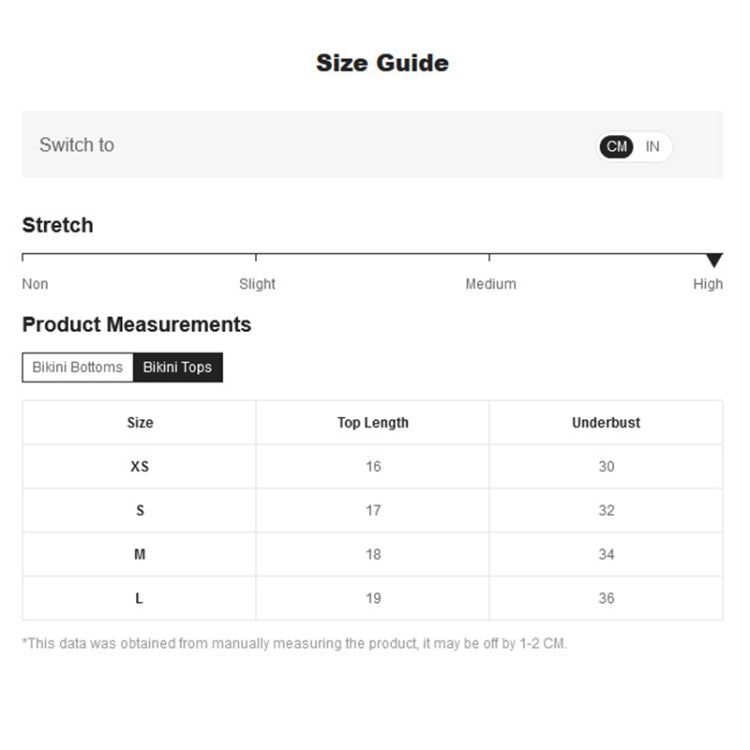
Task: Click the High stretch marker triangle
Action: tap(714, 260)
